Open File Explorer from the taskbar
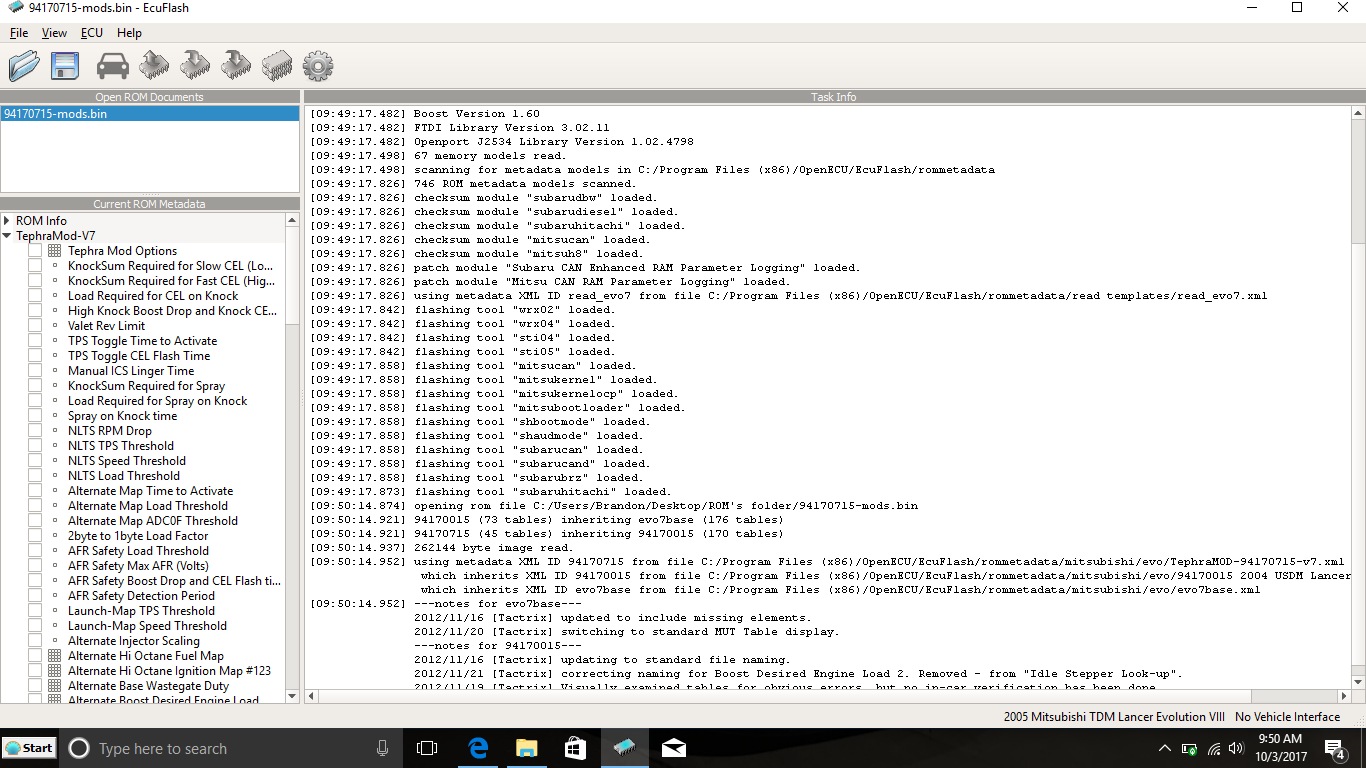Viewport: 1366px width, 768px height. click(526, 748)
